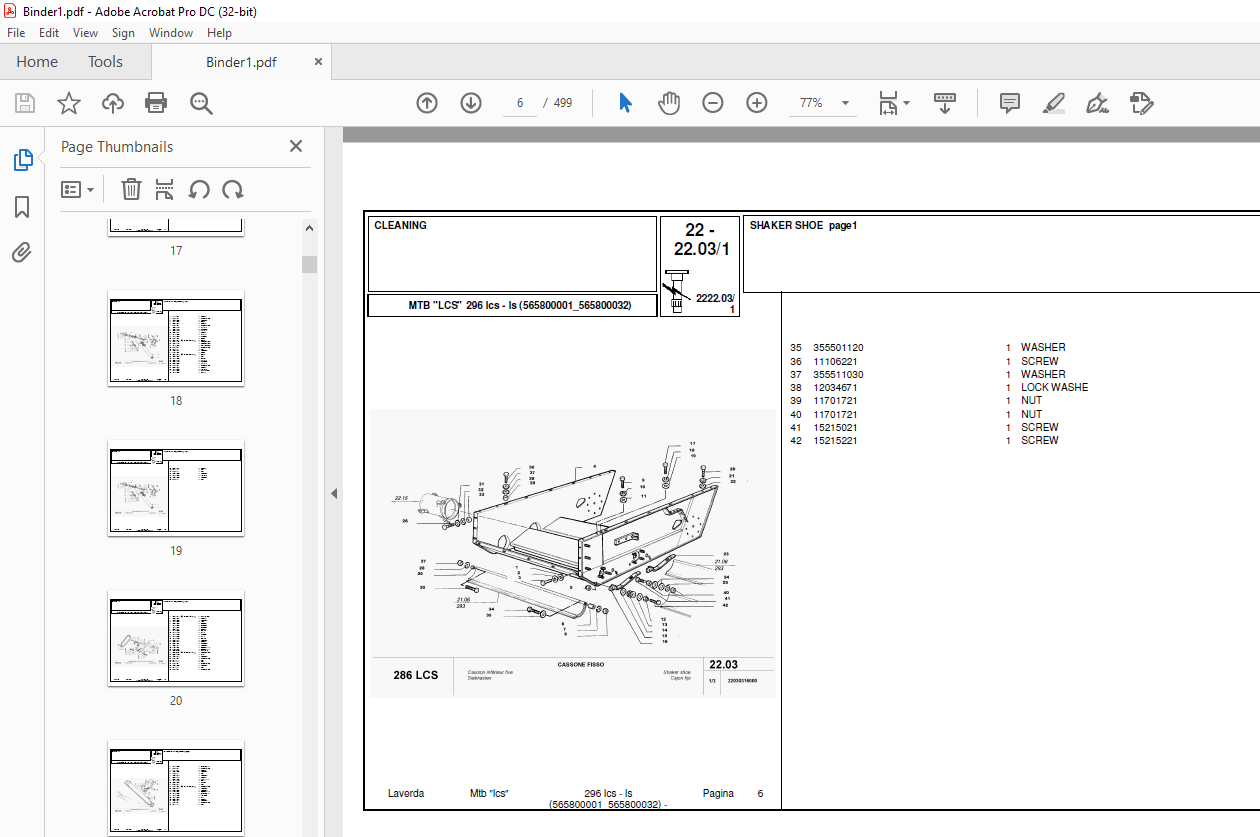
Task: Open the Bookmarks sidebar panel
Action: coord(22,207)
